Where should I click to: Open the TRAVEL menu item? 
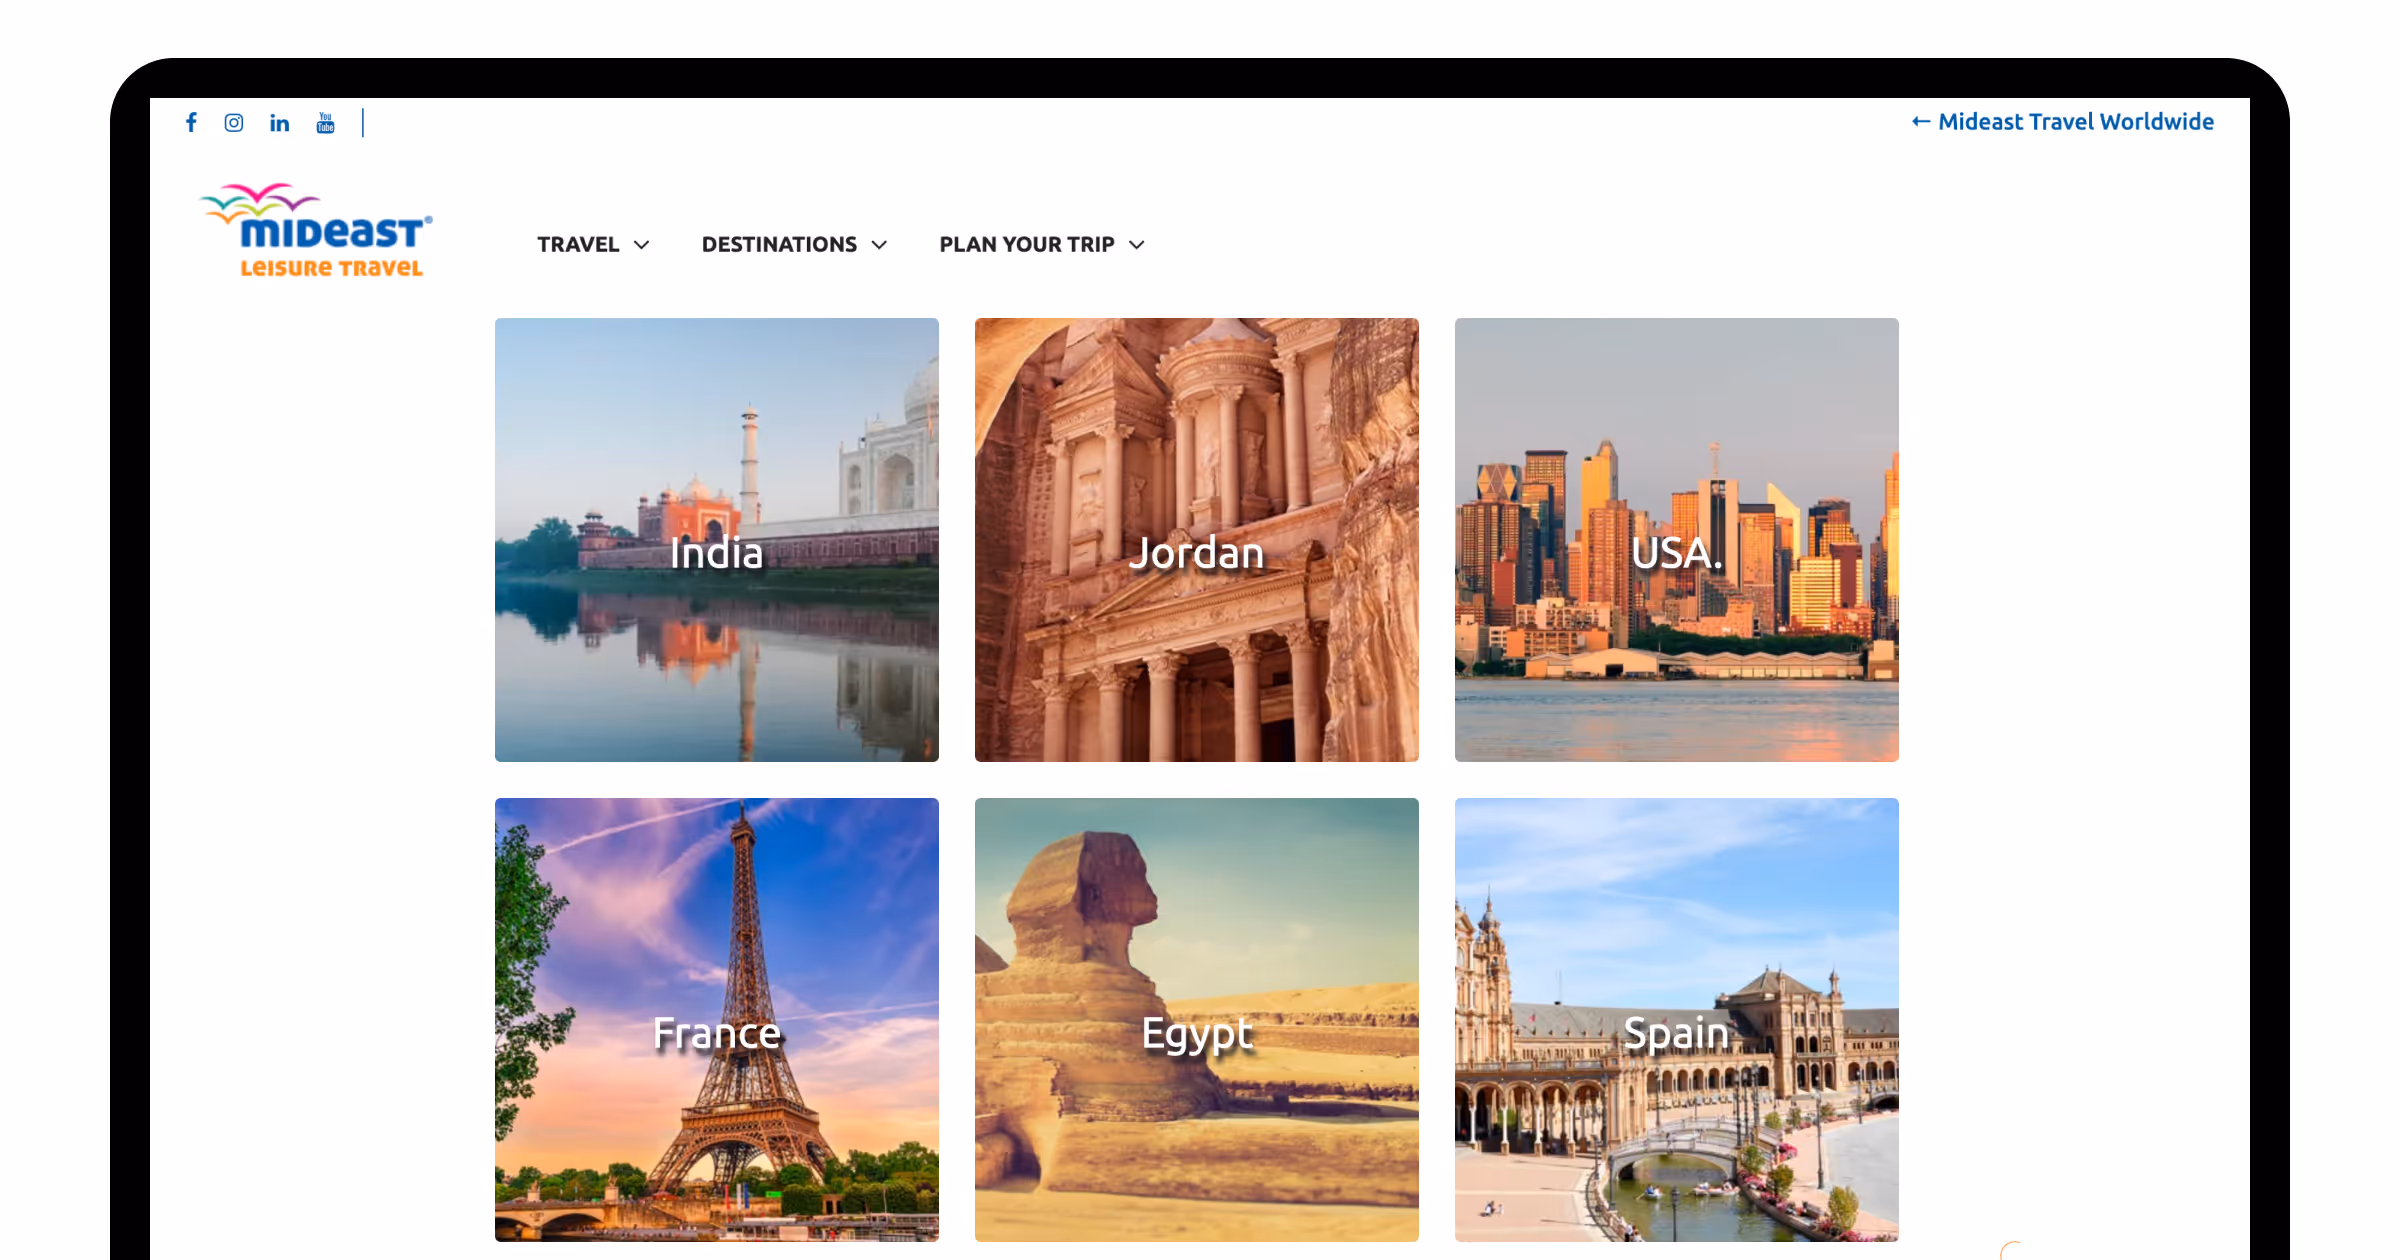(x=578, y=244)
